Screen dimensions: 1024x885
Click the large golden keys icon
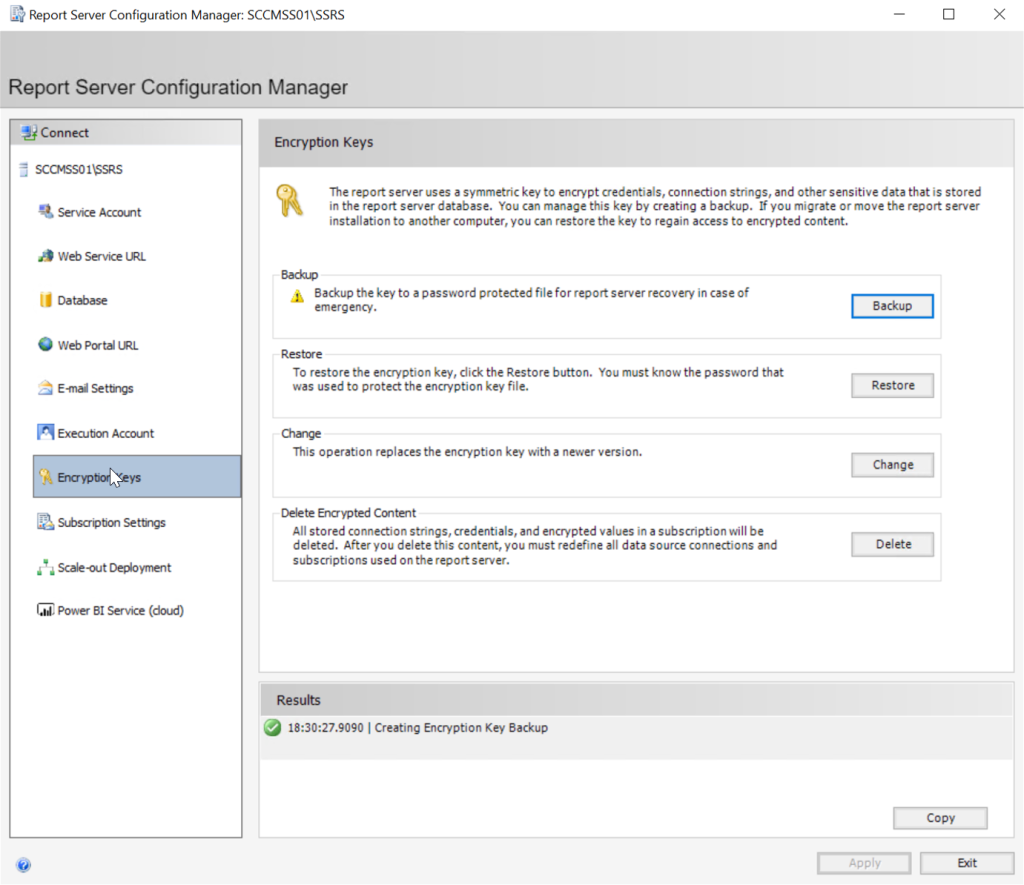[x=289, y=201]
